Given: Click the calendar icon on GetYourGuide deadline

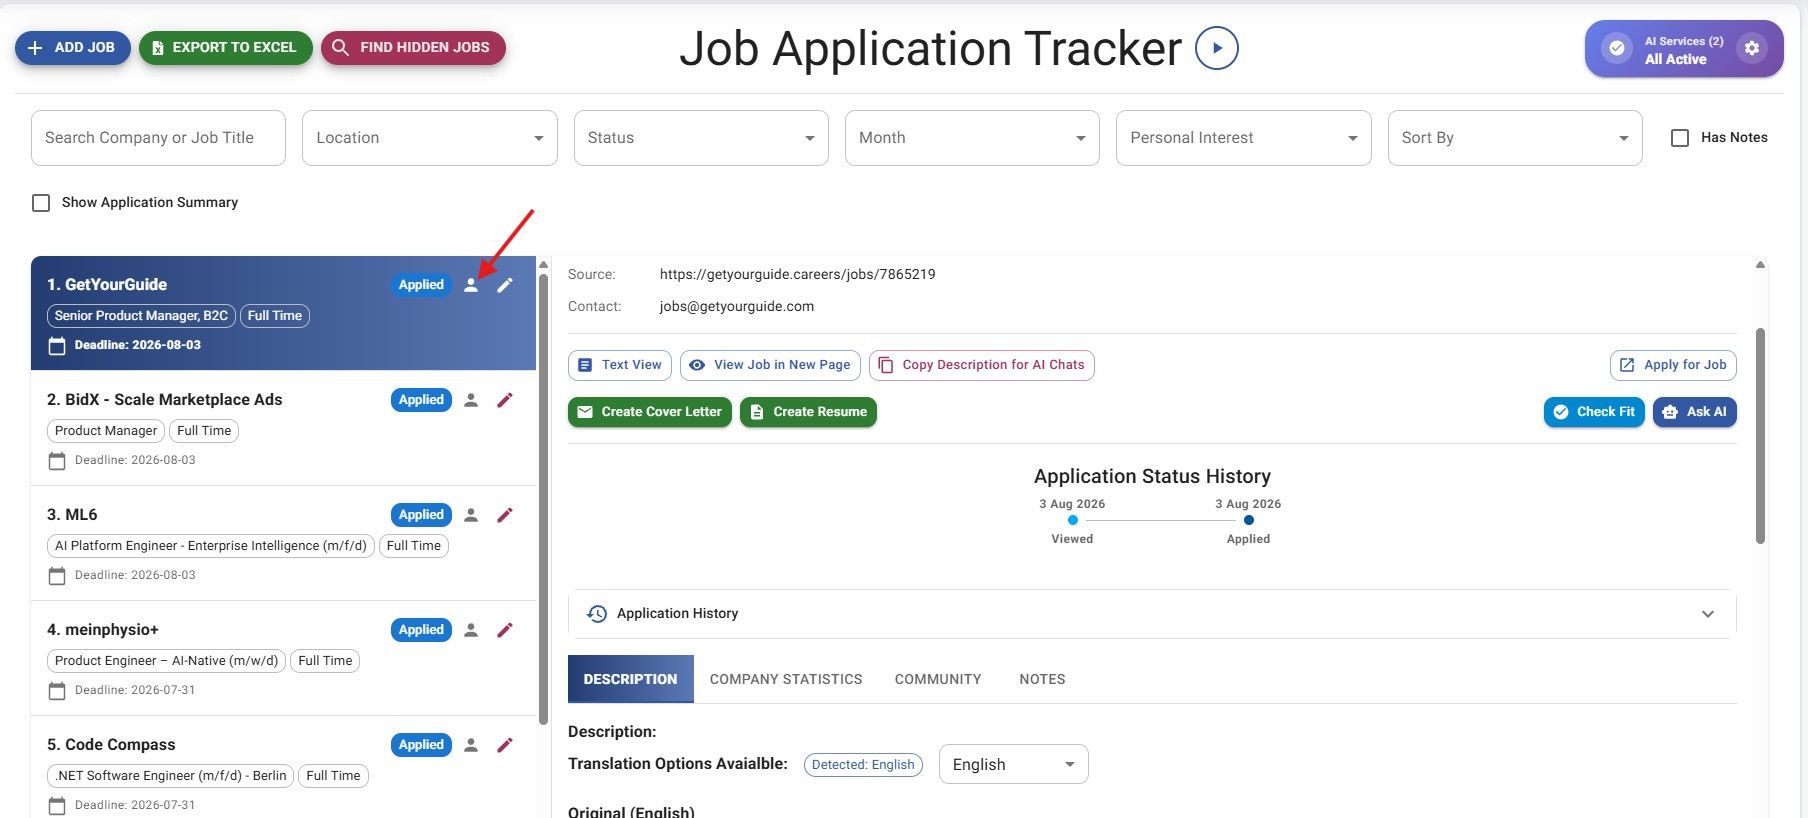Looking at the screenshot, I should pos(57,345).
